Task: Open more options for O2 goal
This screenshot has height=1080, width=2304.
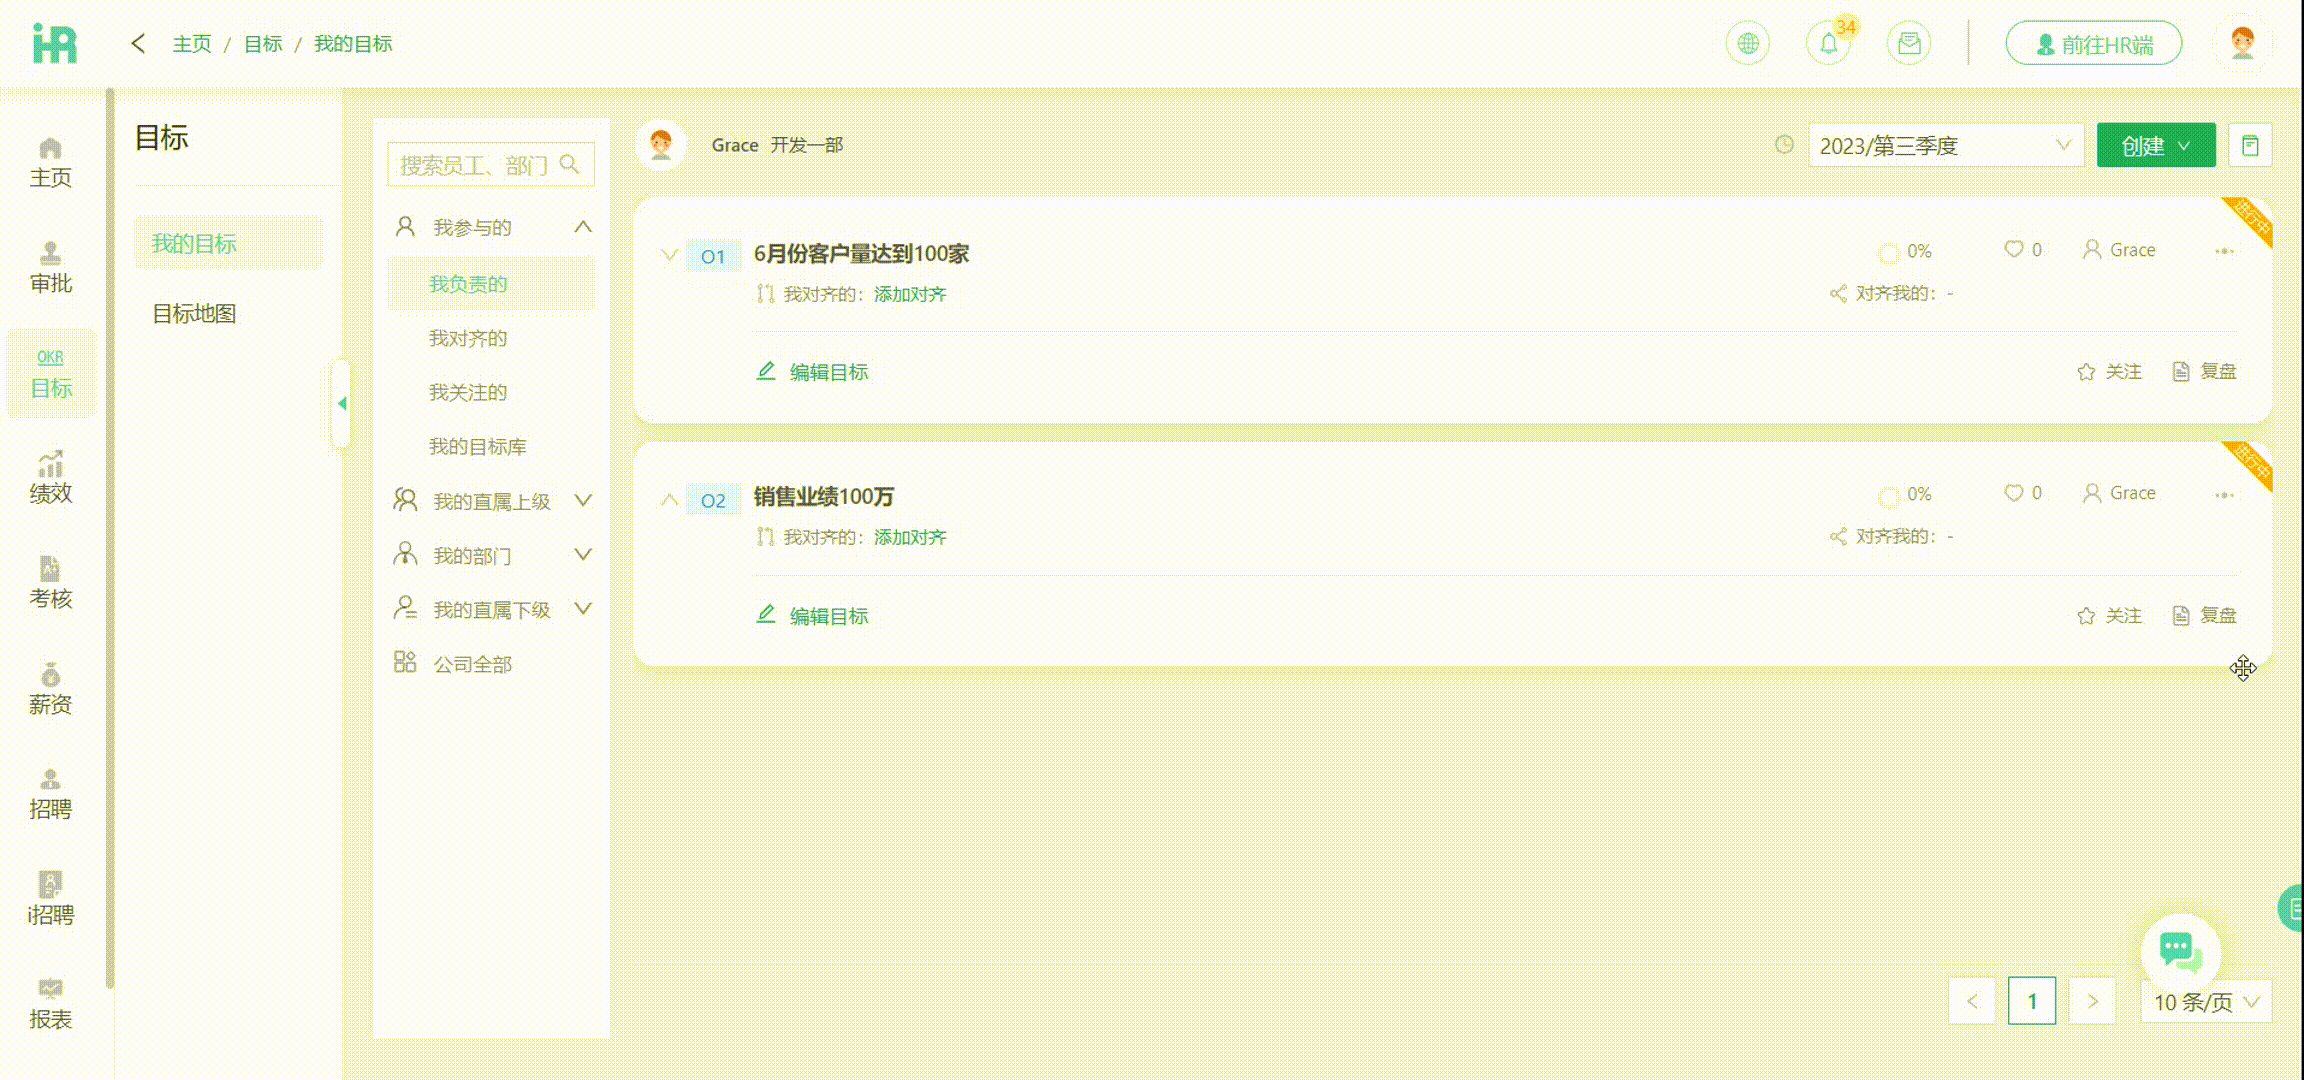Action: pos(2224,494)
